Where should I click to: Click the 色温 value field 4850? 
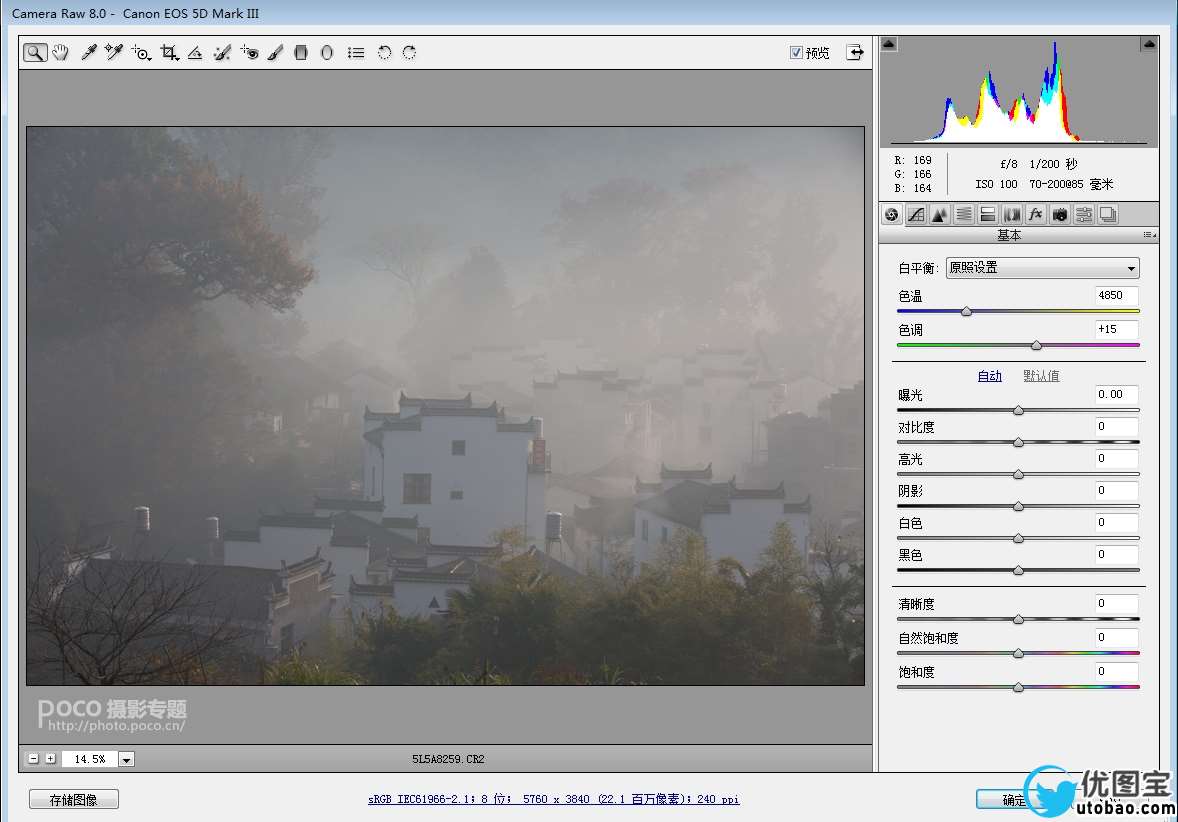point(1116,295)
